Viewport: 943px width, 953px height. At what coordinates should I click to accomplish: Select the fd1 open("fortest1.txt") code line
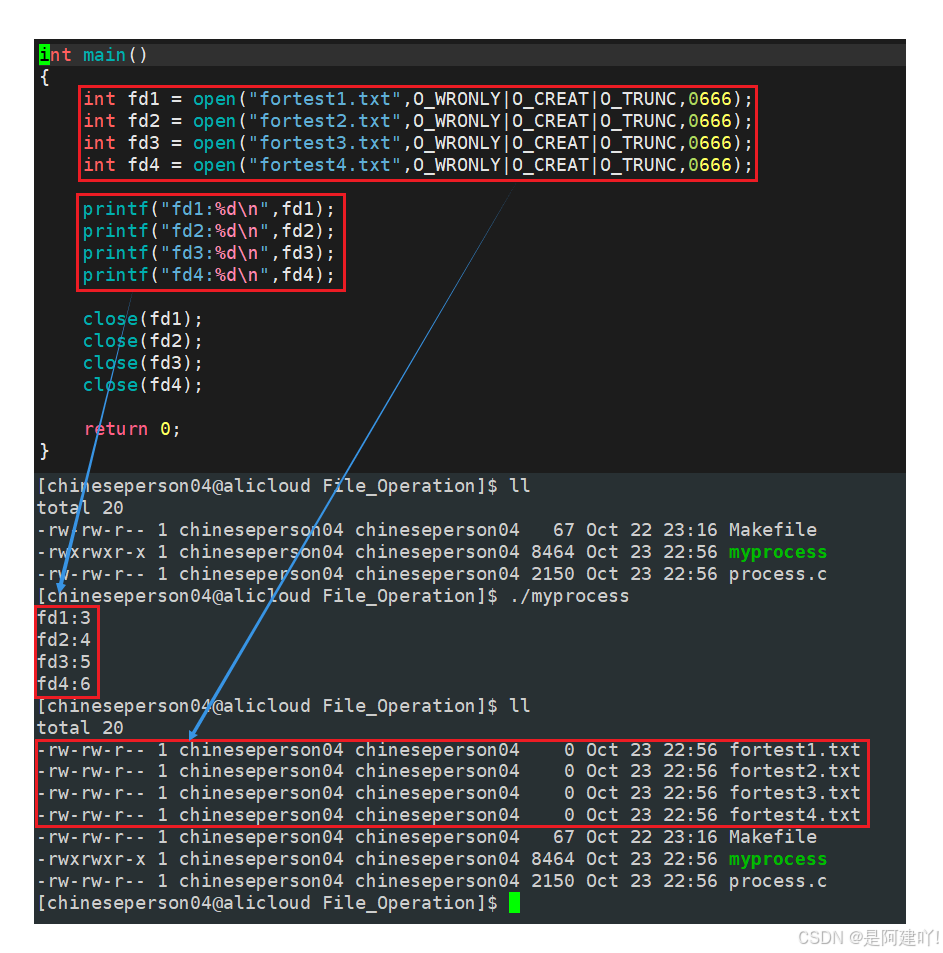[417, 99]
